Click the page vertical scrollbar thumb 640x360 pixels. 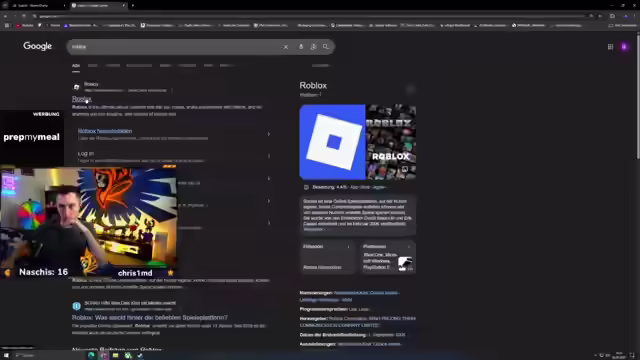637,96
